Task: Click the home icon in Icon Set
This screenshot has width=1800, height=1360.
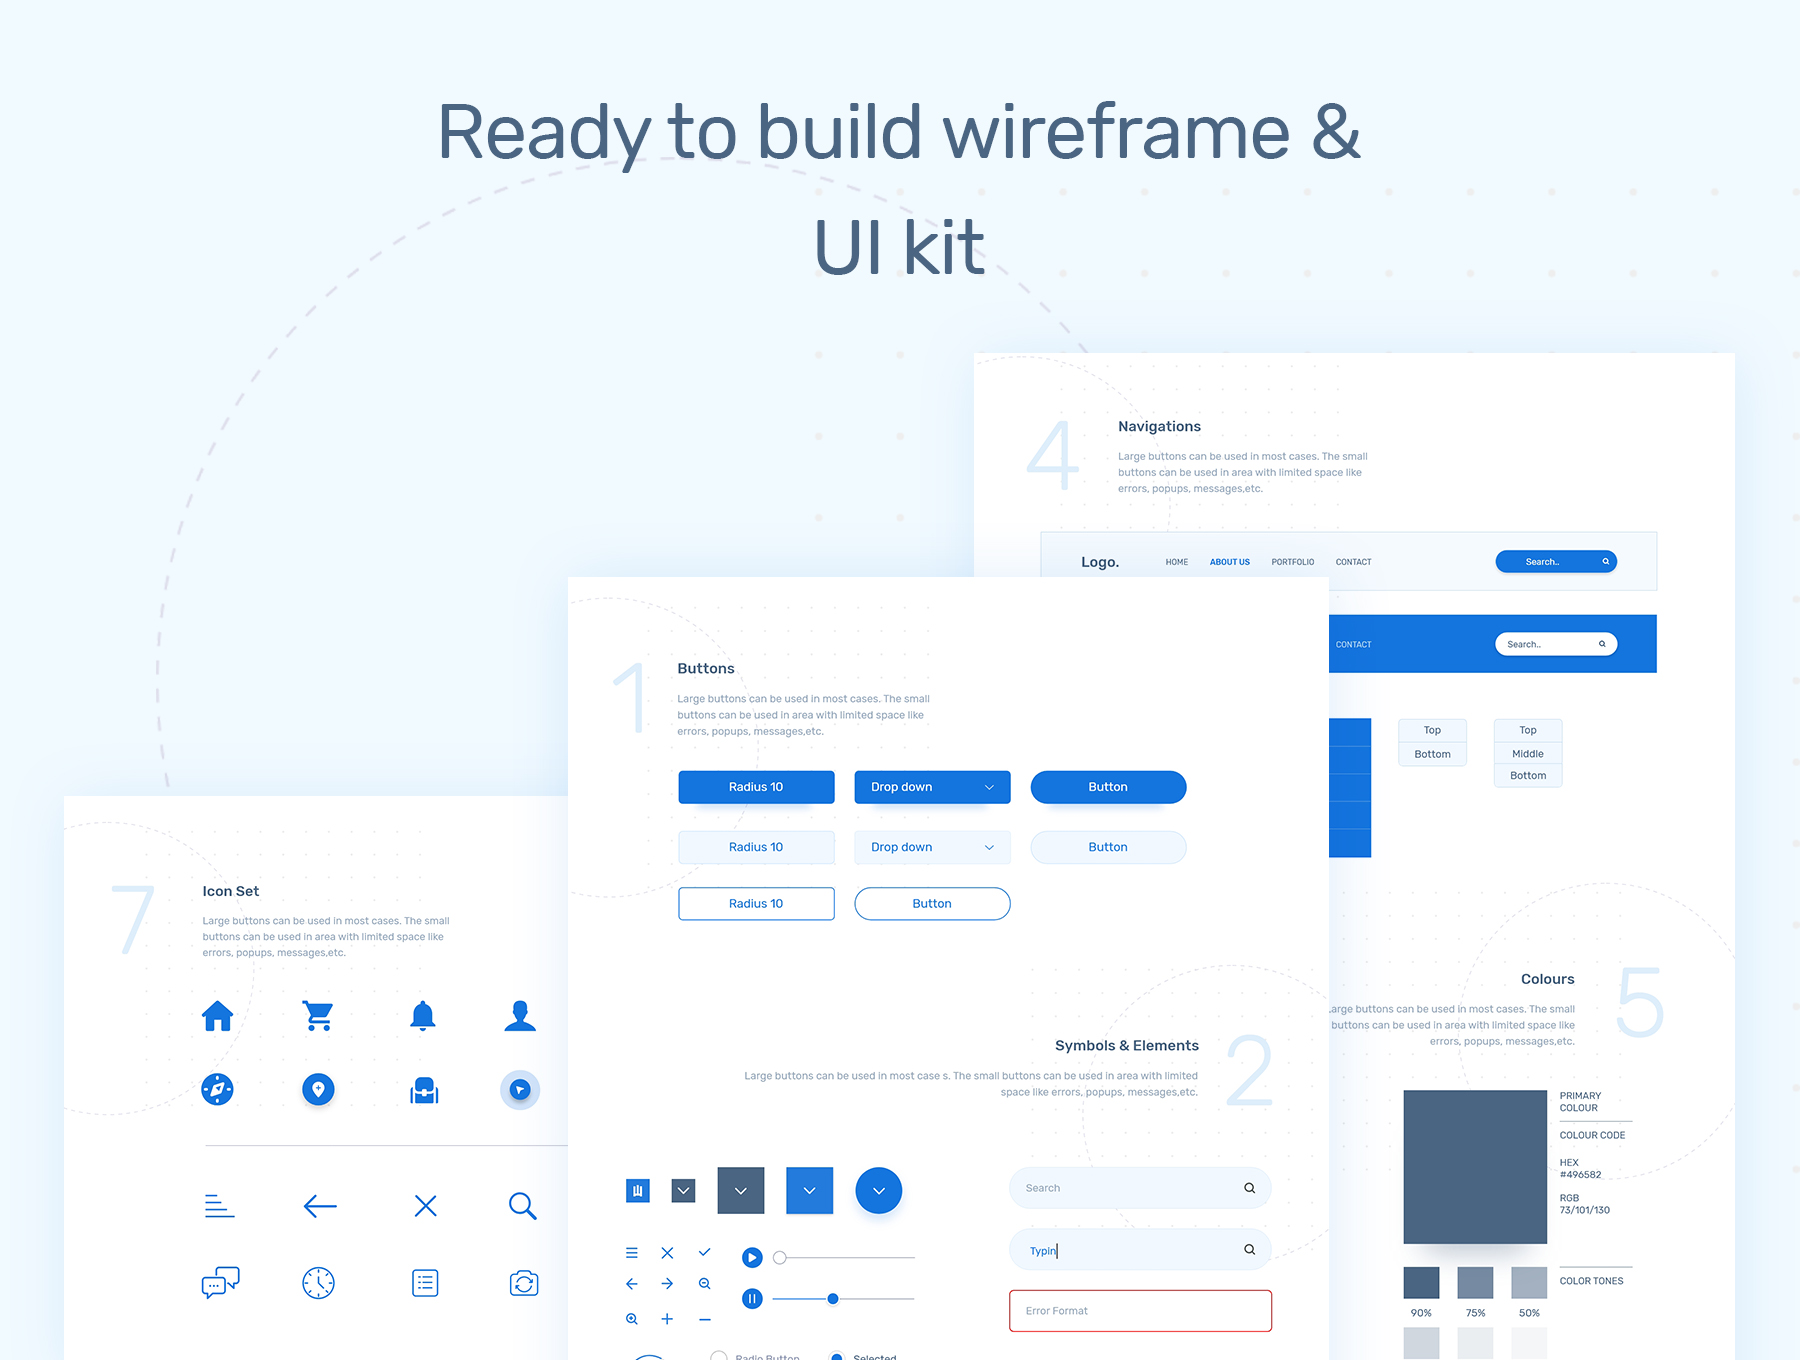Action: [x=217, y=1016]
